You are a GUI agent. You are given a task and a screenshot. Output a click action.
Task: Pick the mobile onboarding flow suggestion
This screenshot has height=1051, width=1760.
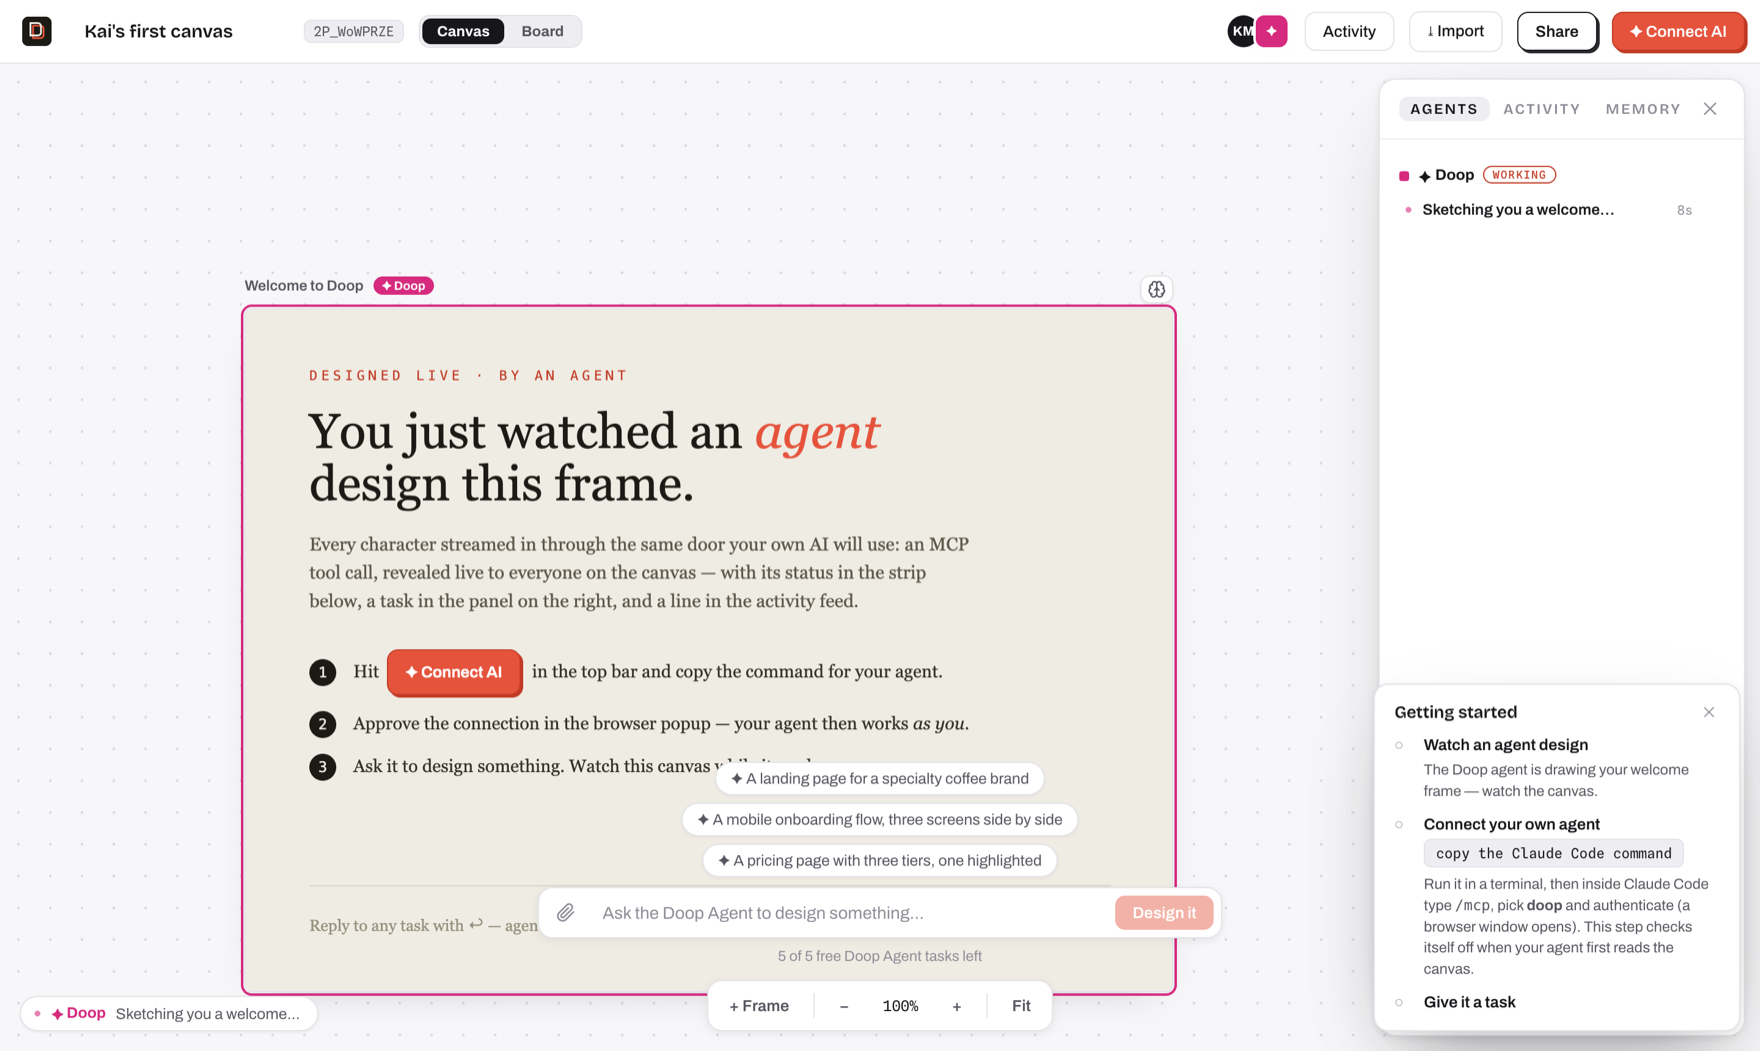(x=880, y=819)
